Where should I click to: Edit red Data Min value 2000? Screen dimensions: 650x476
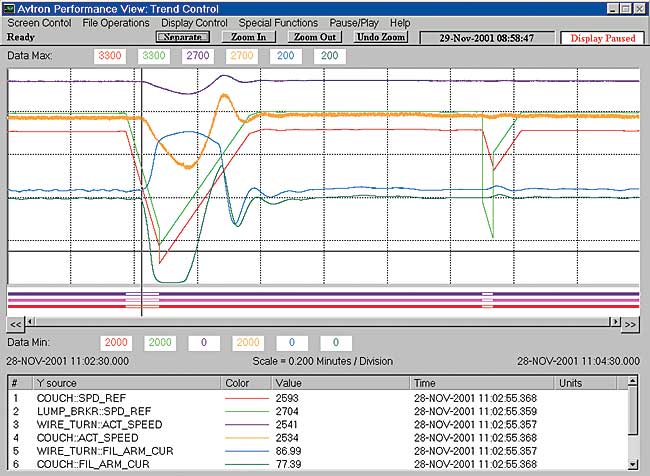tap(116, 342)
